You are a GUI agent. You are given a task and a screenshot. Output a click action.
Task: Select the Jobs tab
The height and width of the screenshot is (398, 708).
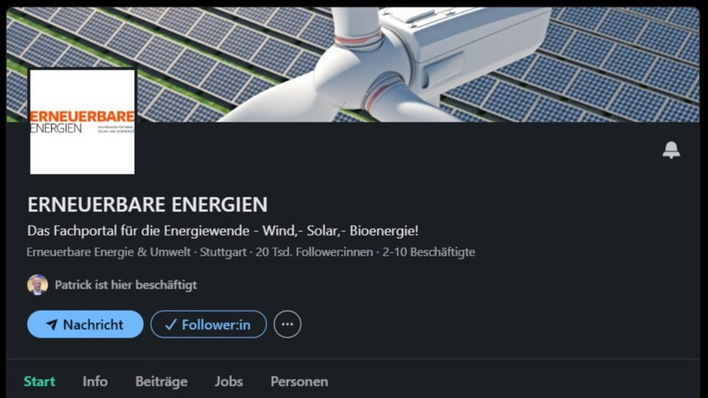point(228,381)
